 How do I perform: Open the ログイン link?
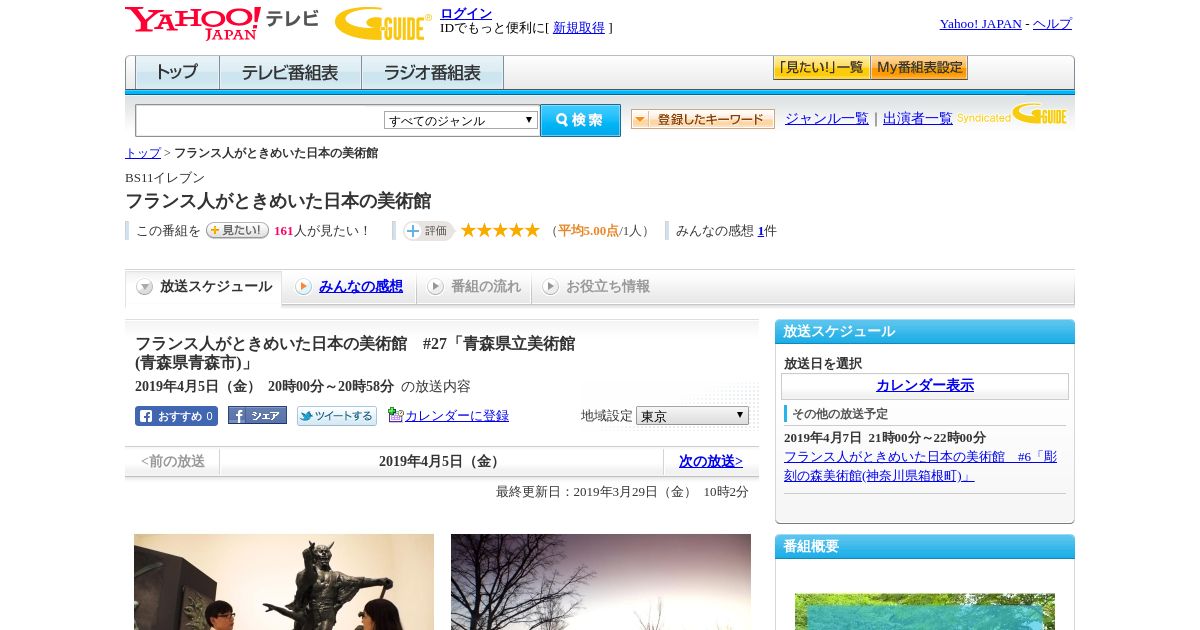[466, 13]
